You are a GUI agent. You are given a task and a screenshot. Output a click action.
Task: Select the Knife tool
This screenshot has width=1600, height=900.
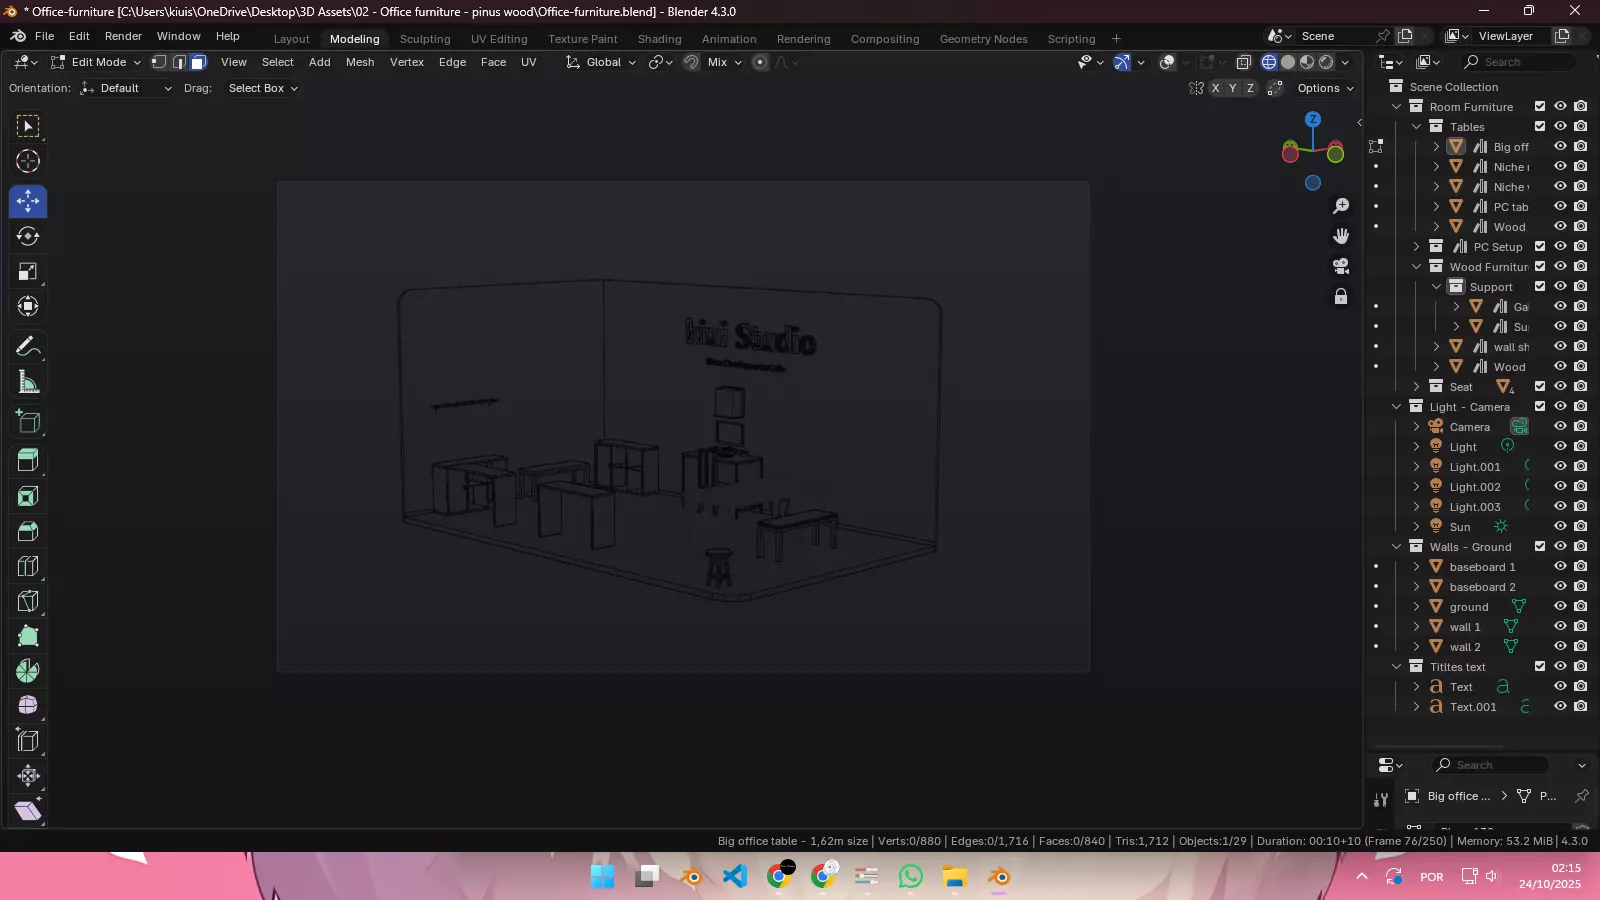tap(28, 601)
